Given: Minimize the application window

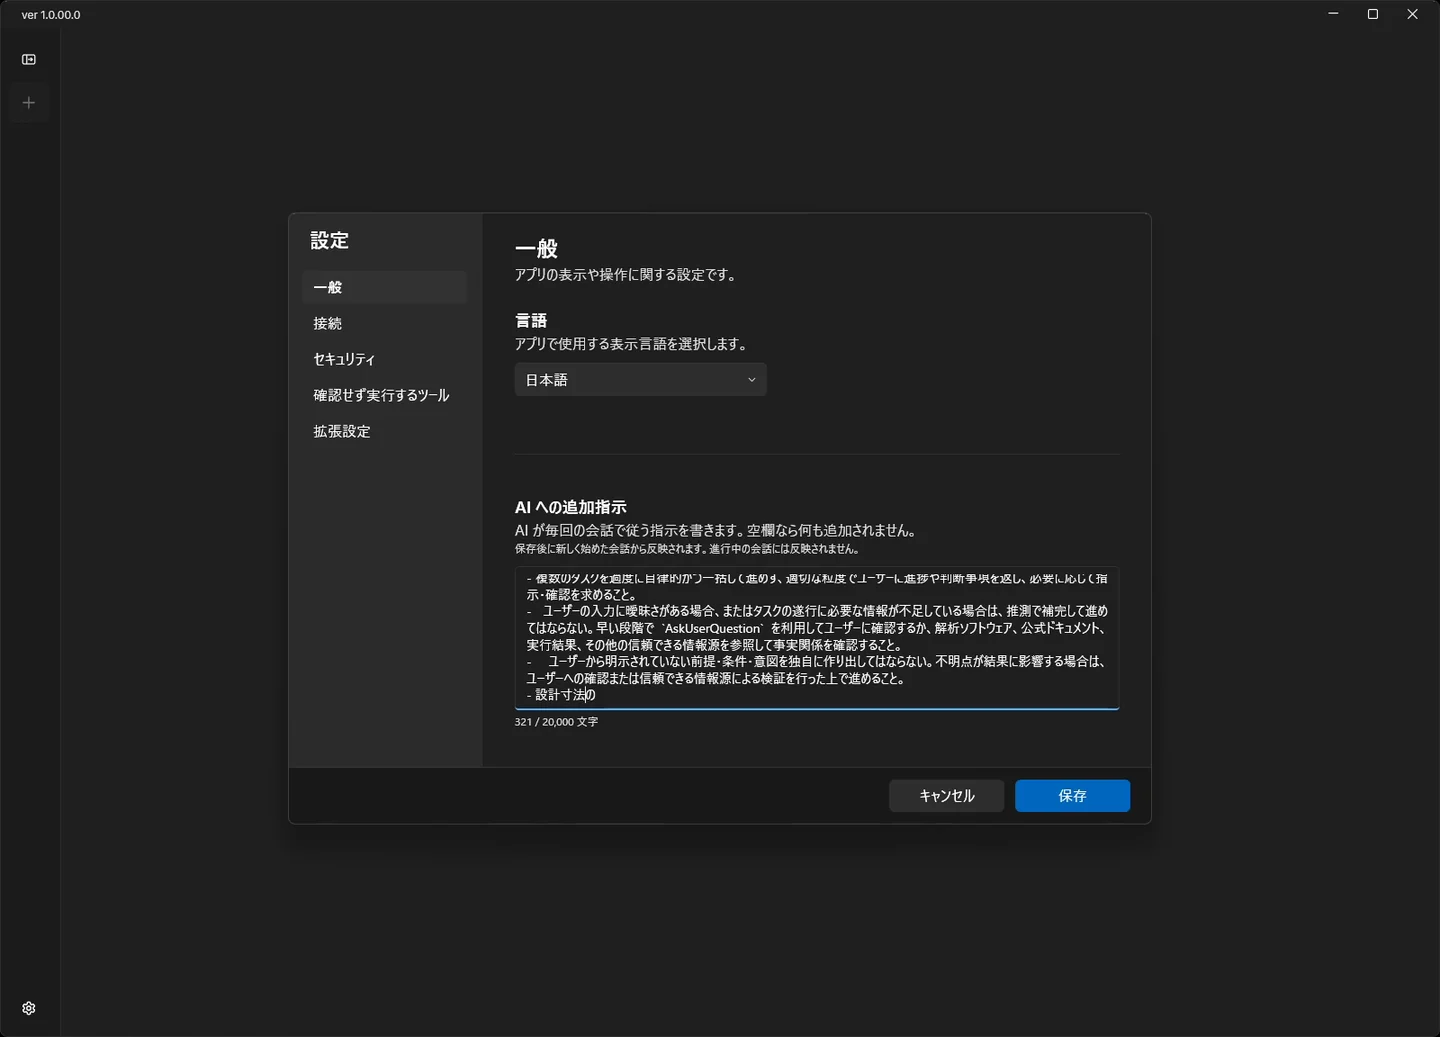Looking at the screenshot, I should coord(1333,14).
